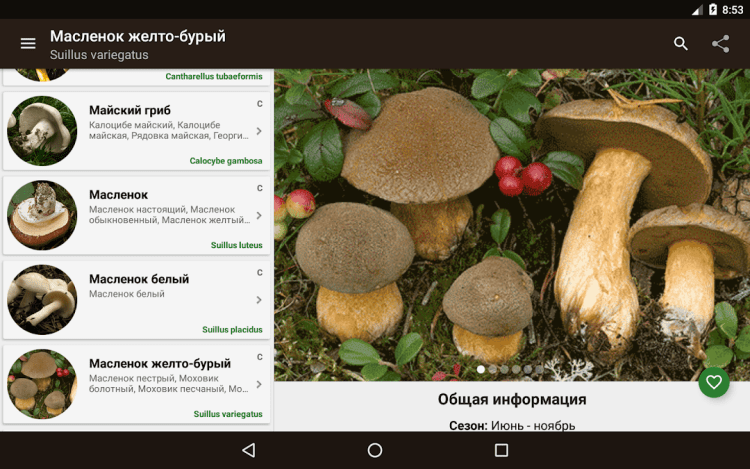
Task: Open the Calocybe gambosa latin name link
Action: click(x=226, y=161)
